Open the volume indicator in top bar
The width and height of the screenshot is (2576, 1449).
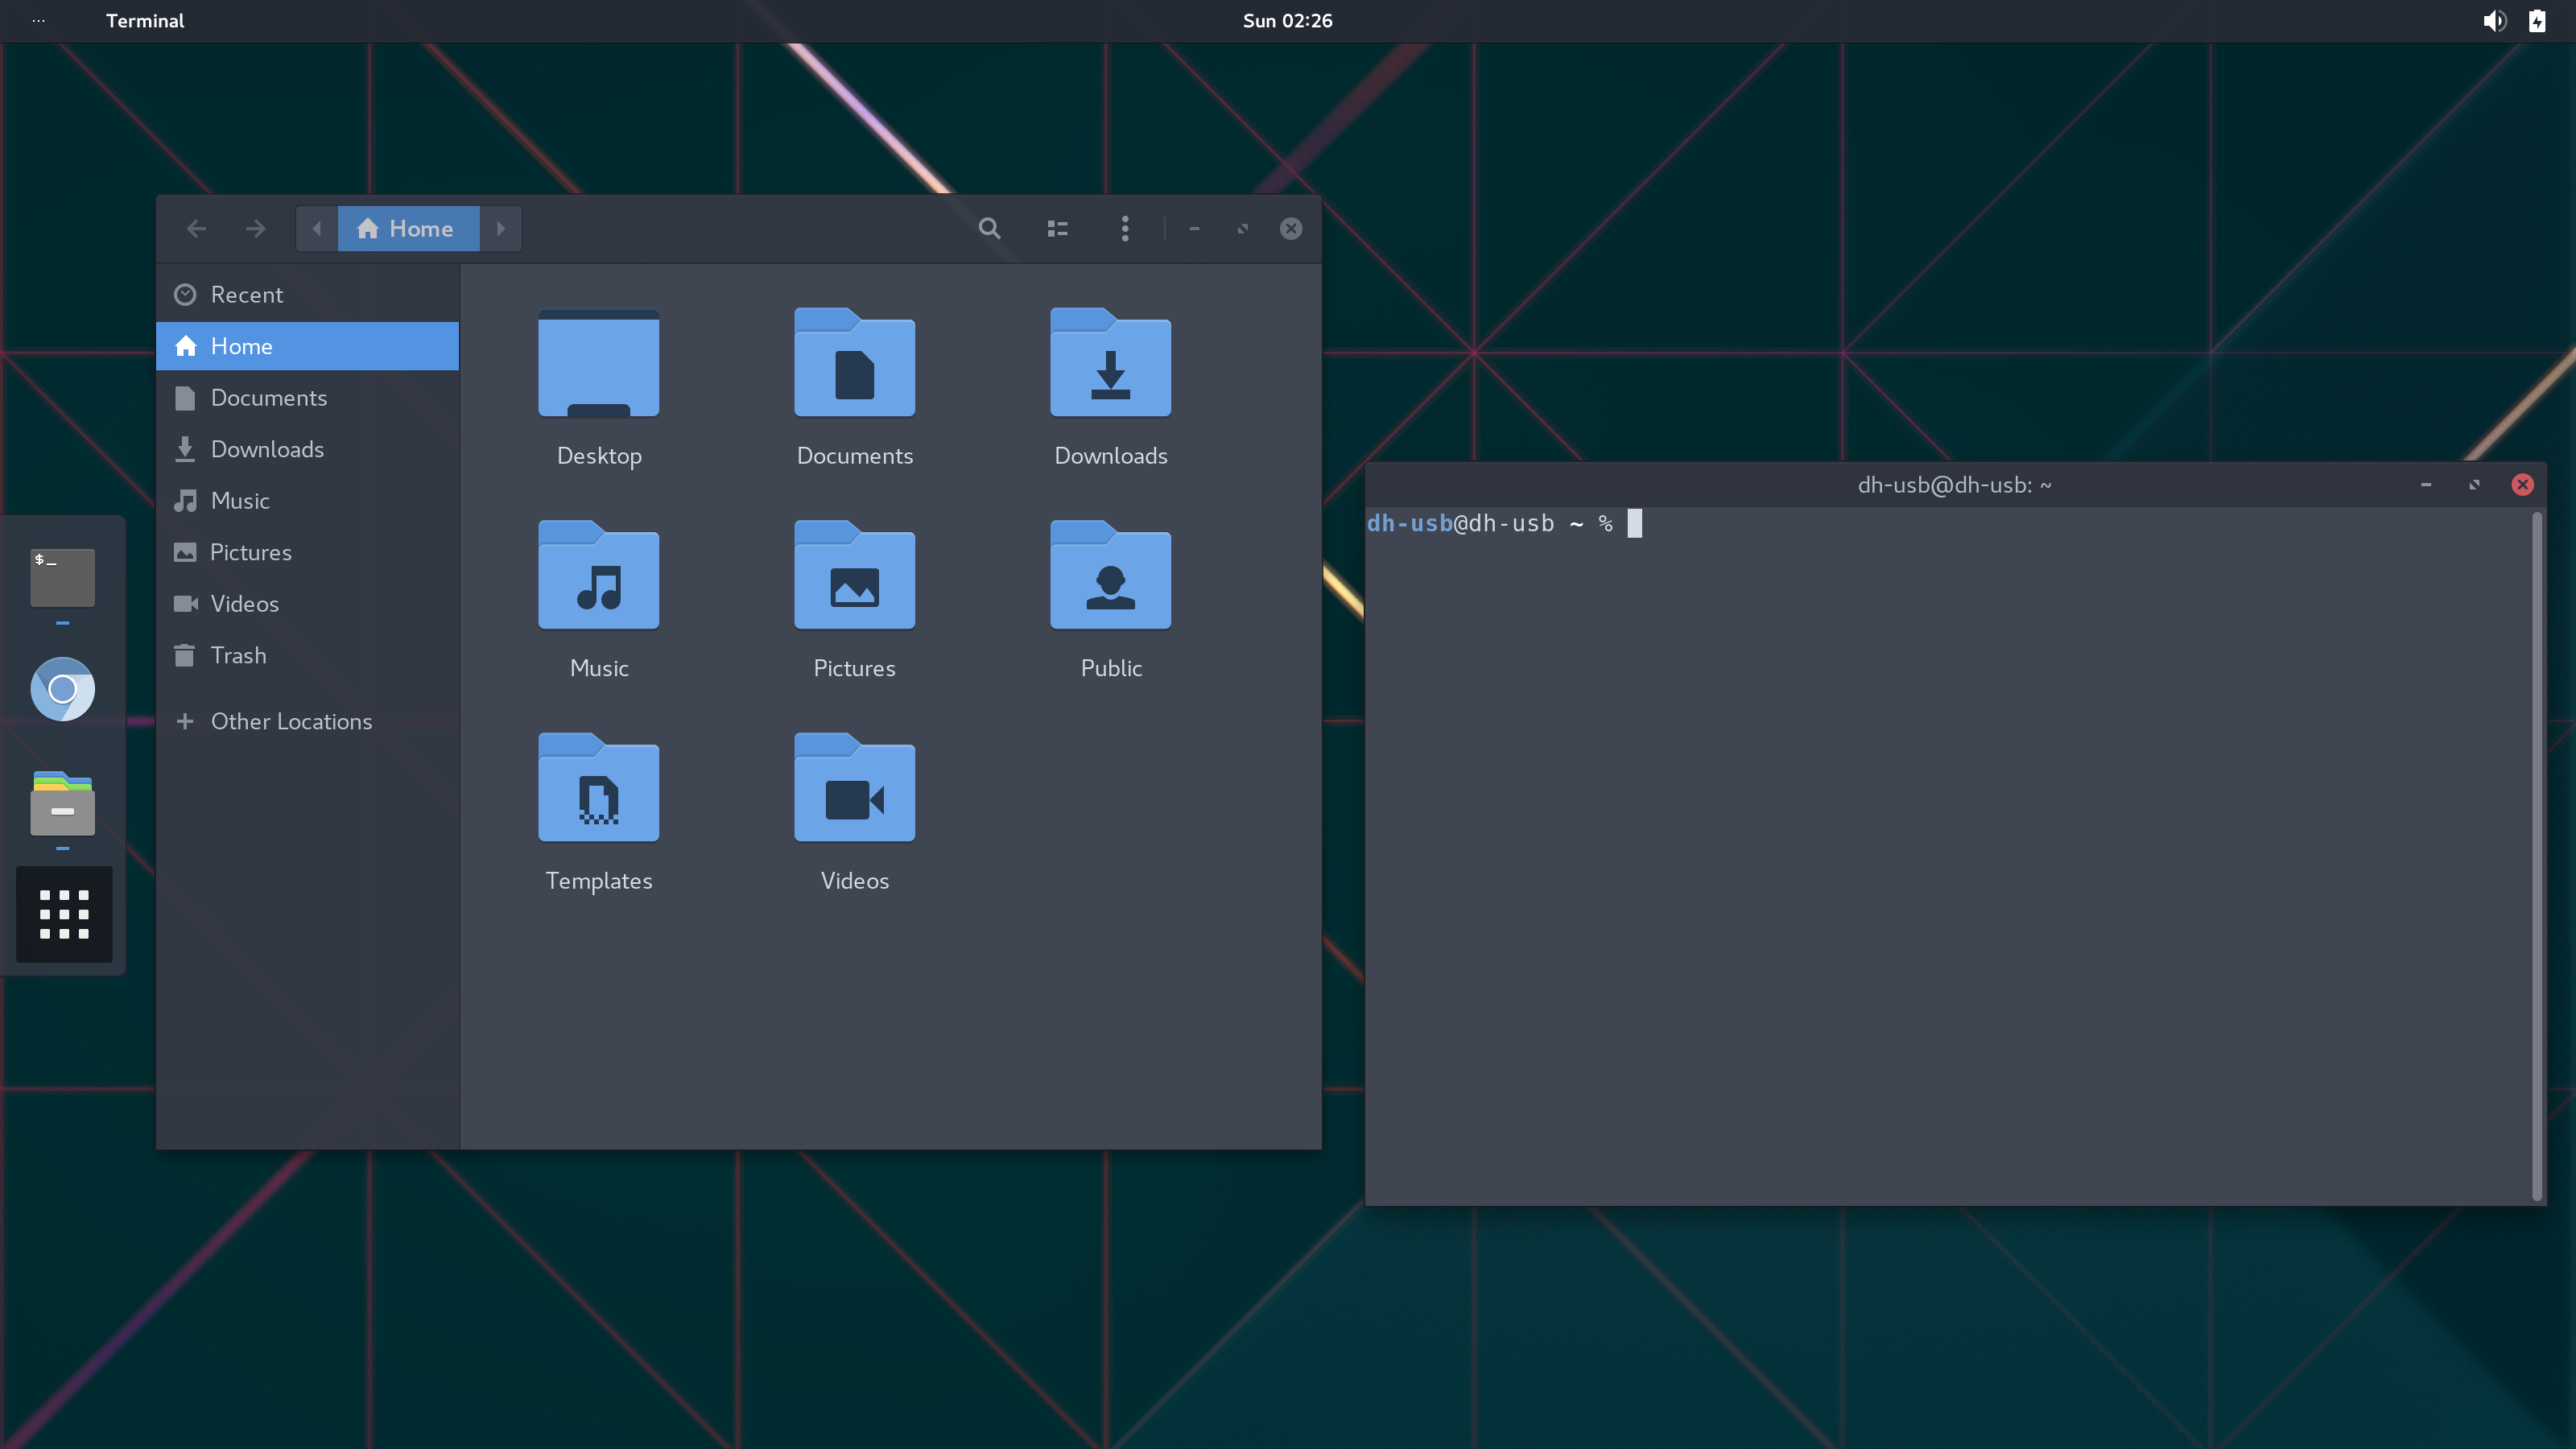pyautogui.click(x=2493, y=21)
